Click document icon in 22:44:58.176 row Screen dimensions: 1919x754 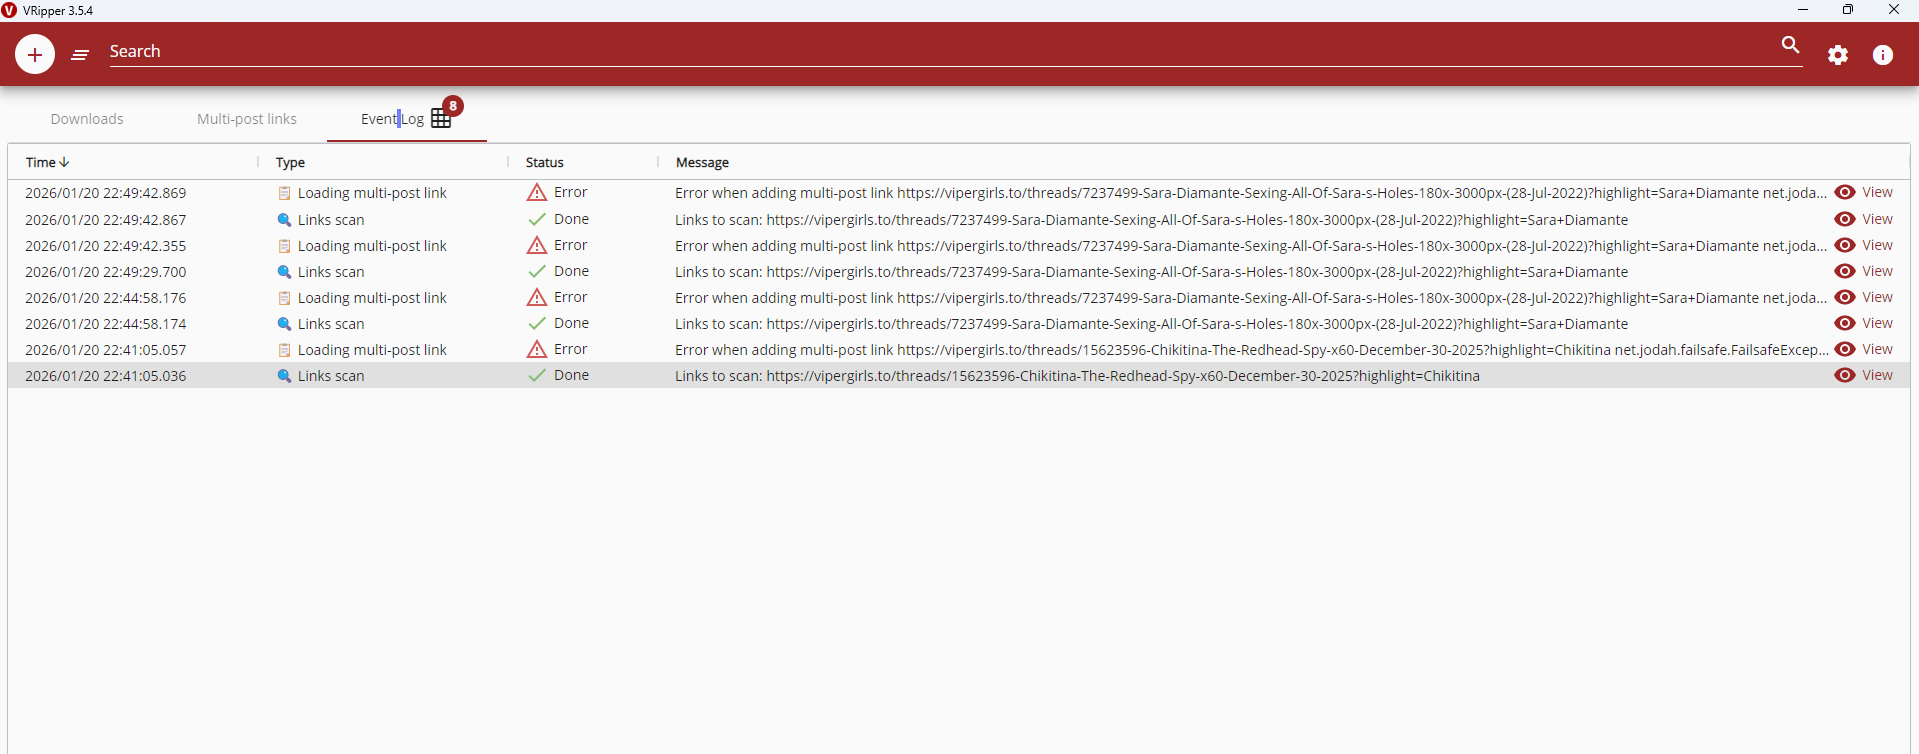[284, 298]
